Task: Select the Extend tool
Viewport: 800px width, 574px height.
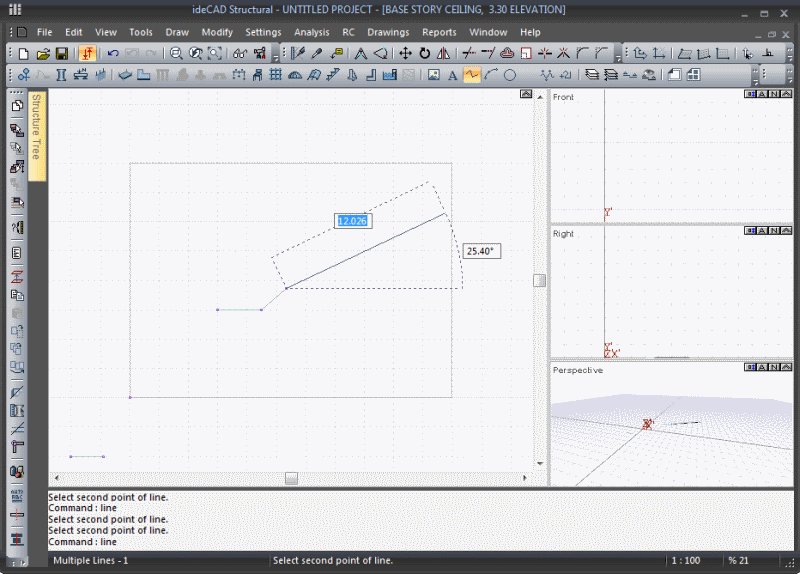Action: click(488, 54)
